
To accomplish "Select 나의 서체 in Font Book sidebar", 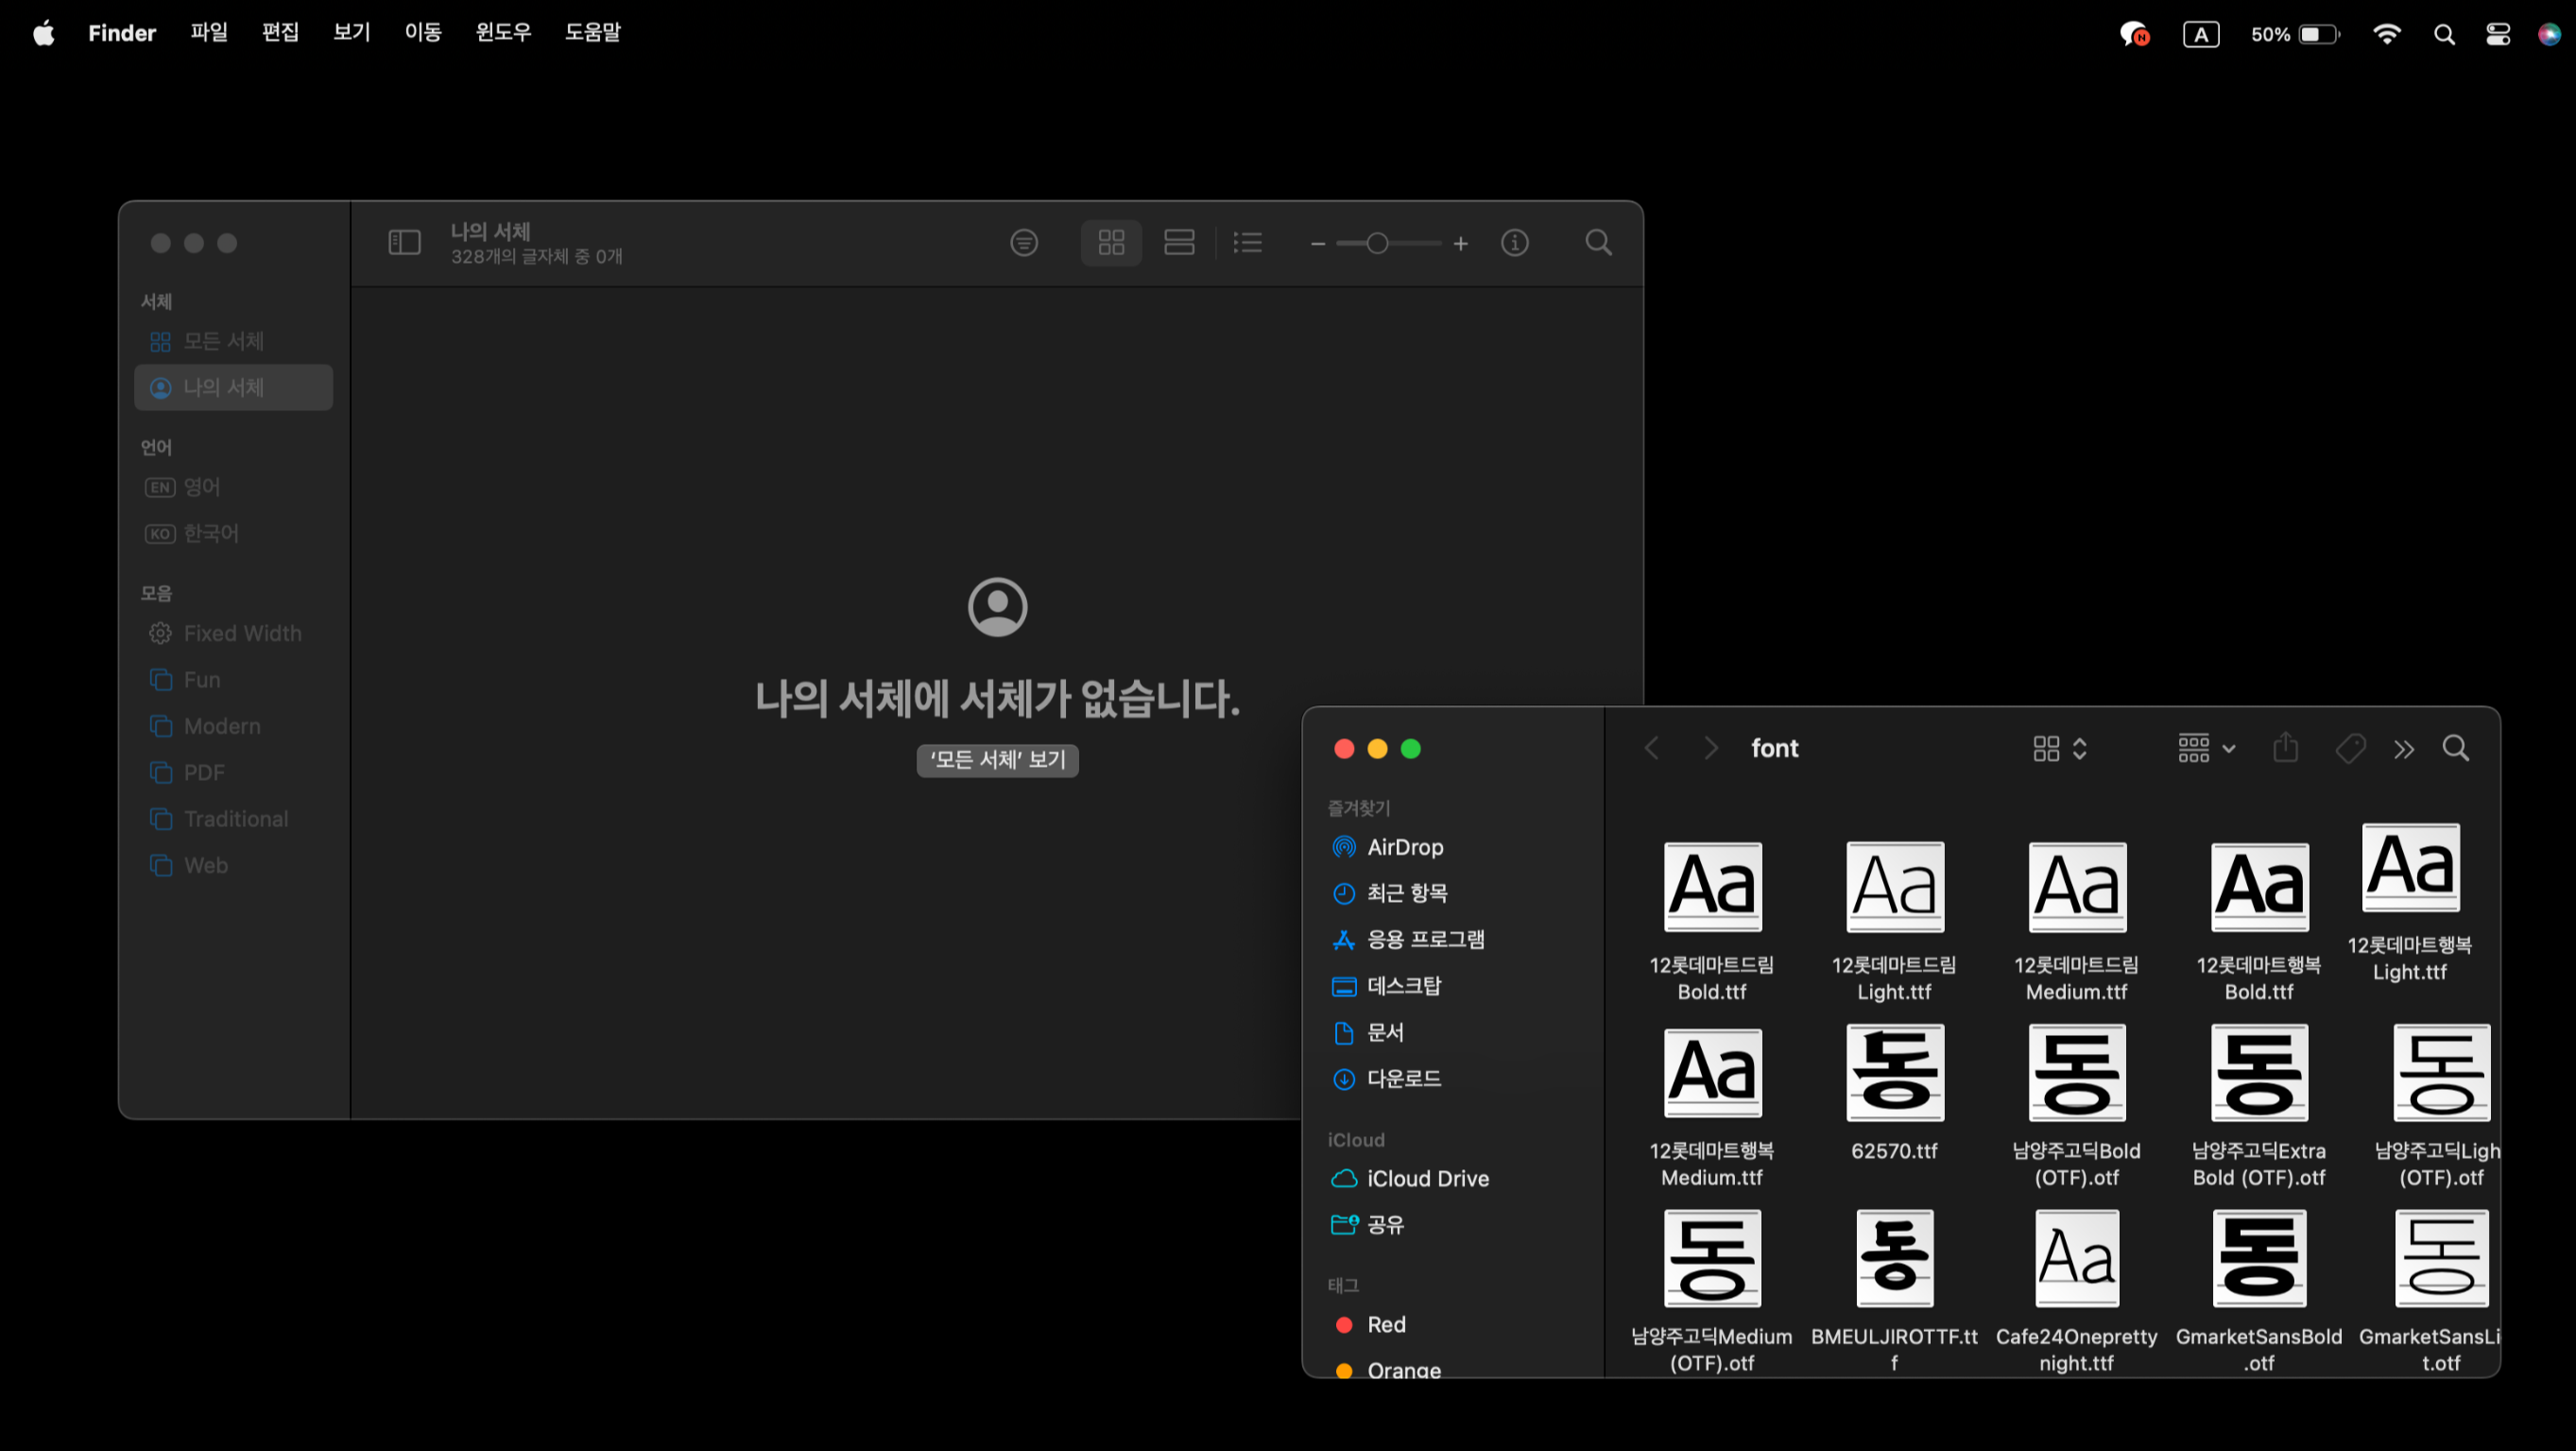I will (x=233, y=387).
